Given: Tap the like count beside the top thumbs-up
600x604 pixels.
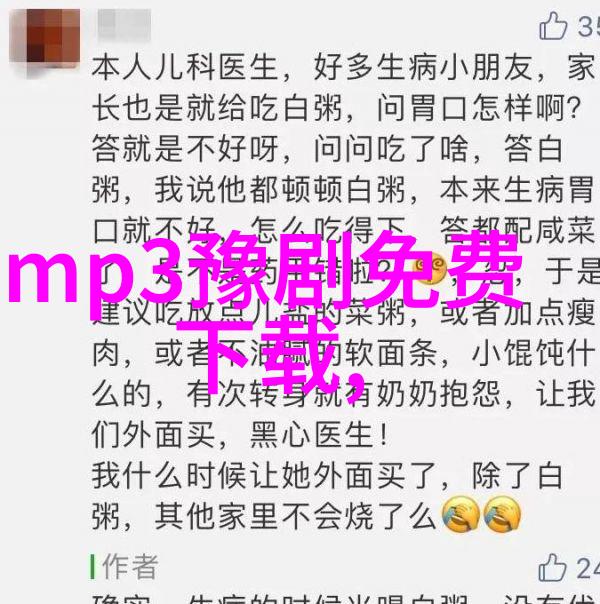Looking at the screenshot, I should (588, 26).
